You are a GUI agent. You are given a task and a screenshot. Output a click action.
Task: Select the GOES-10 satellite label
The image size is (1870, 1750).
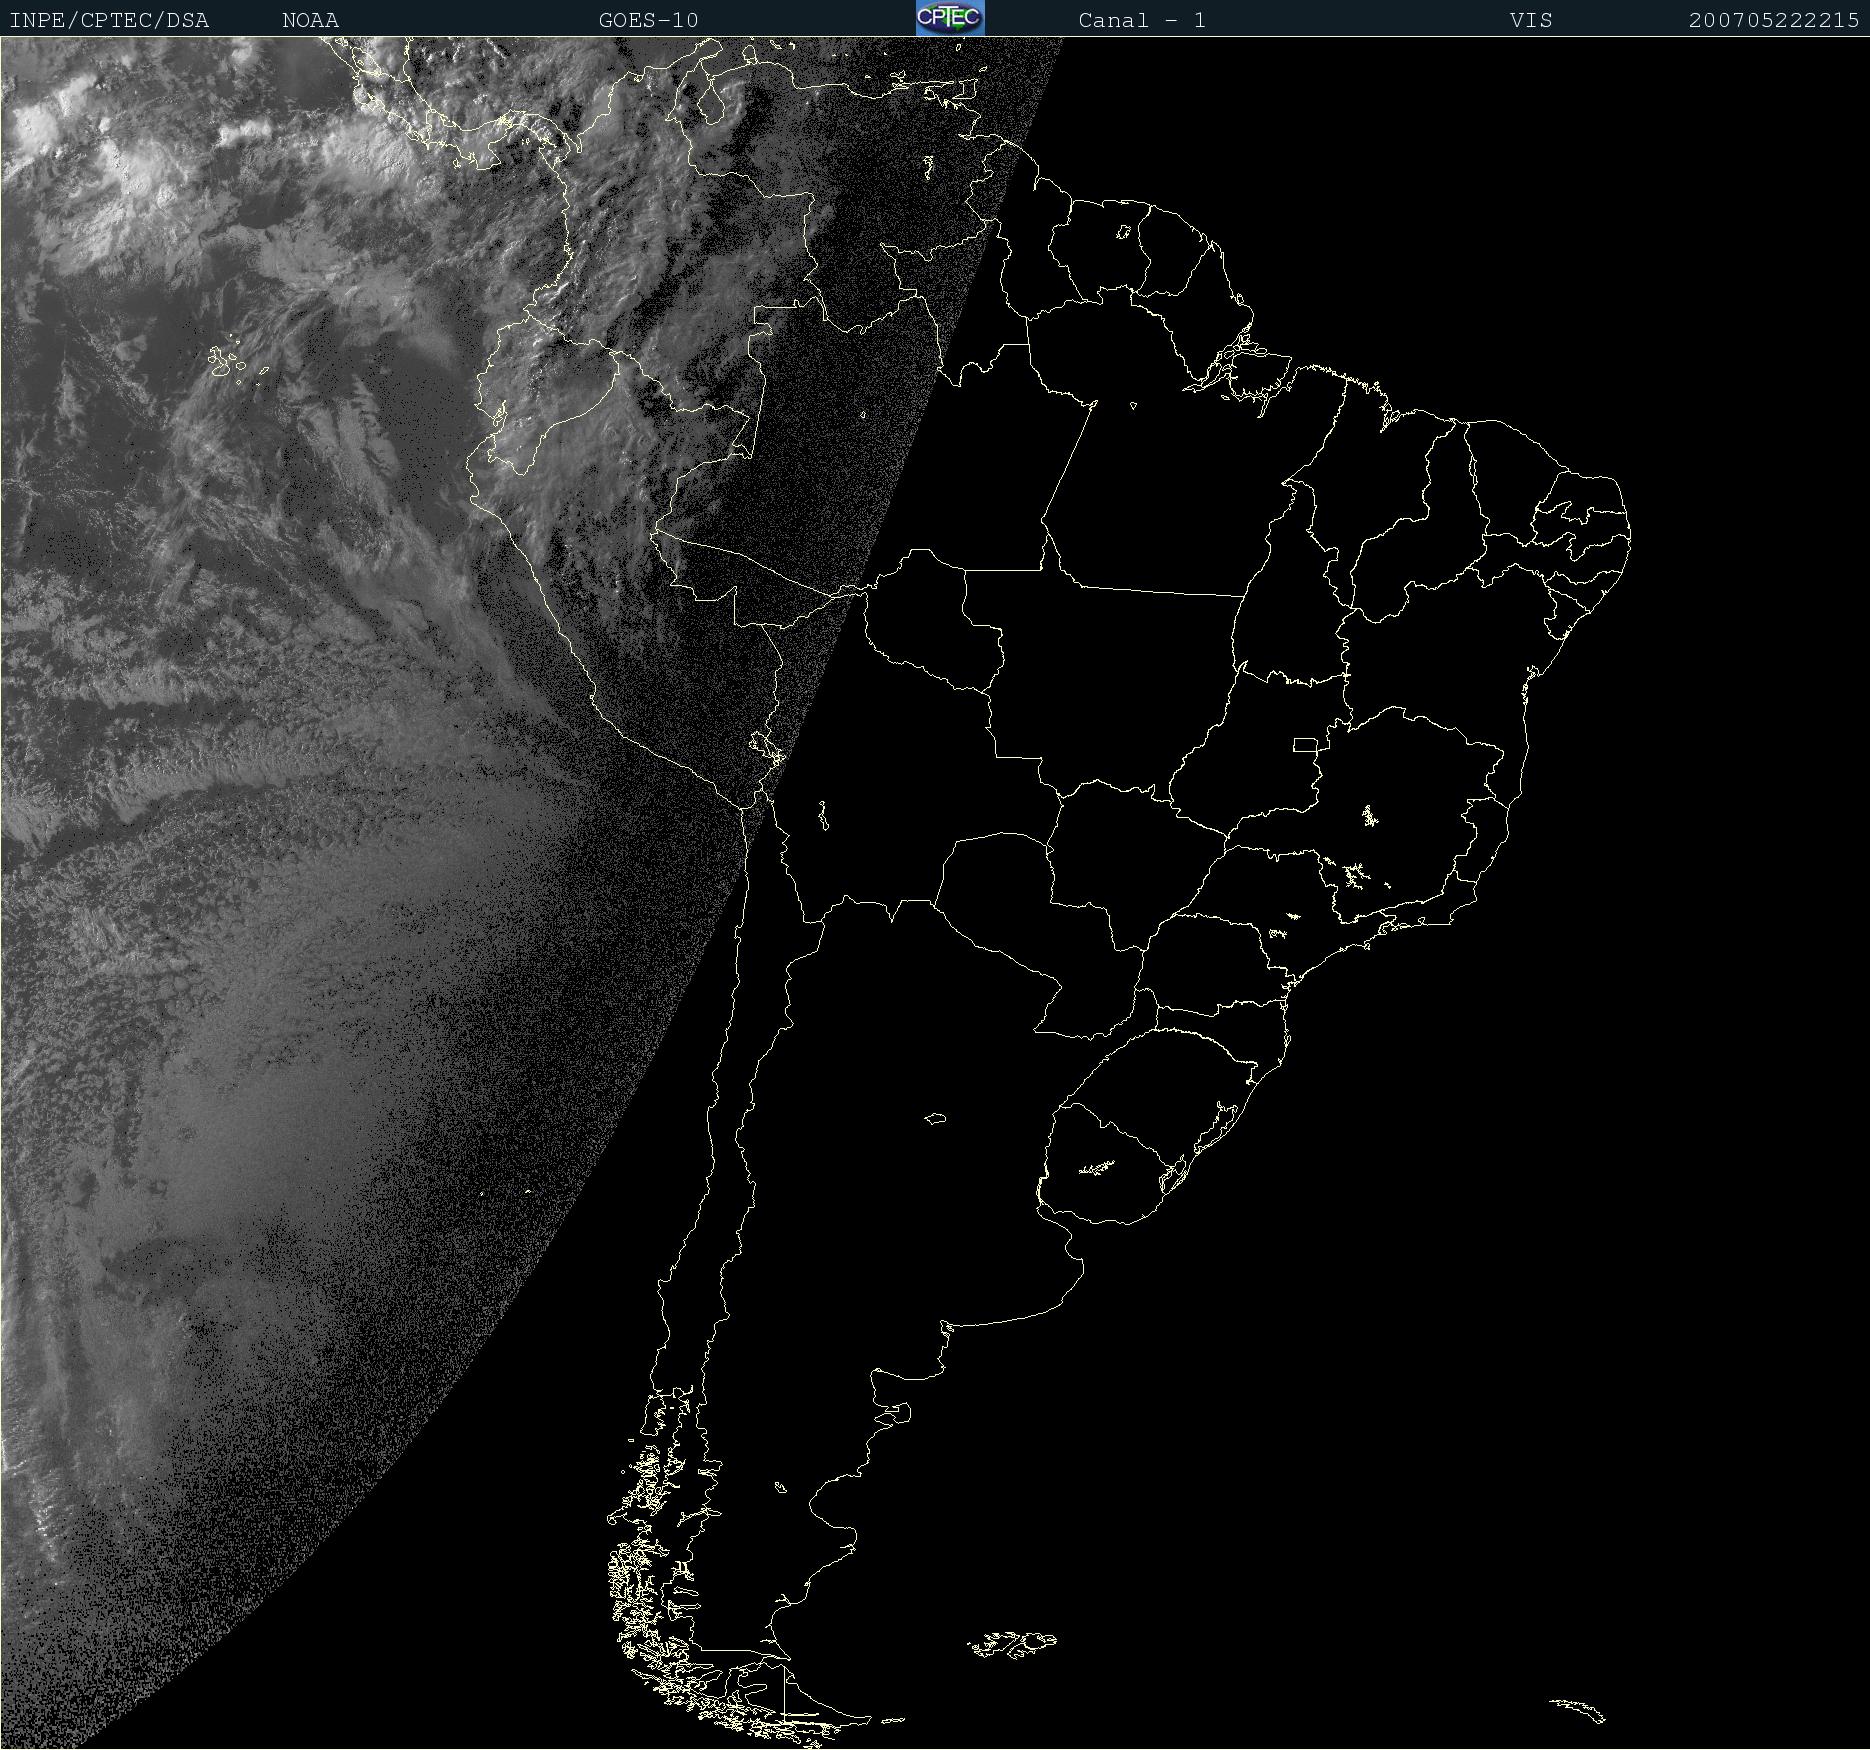(649, 21)
